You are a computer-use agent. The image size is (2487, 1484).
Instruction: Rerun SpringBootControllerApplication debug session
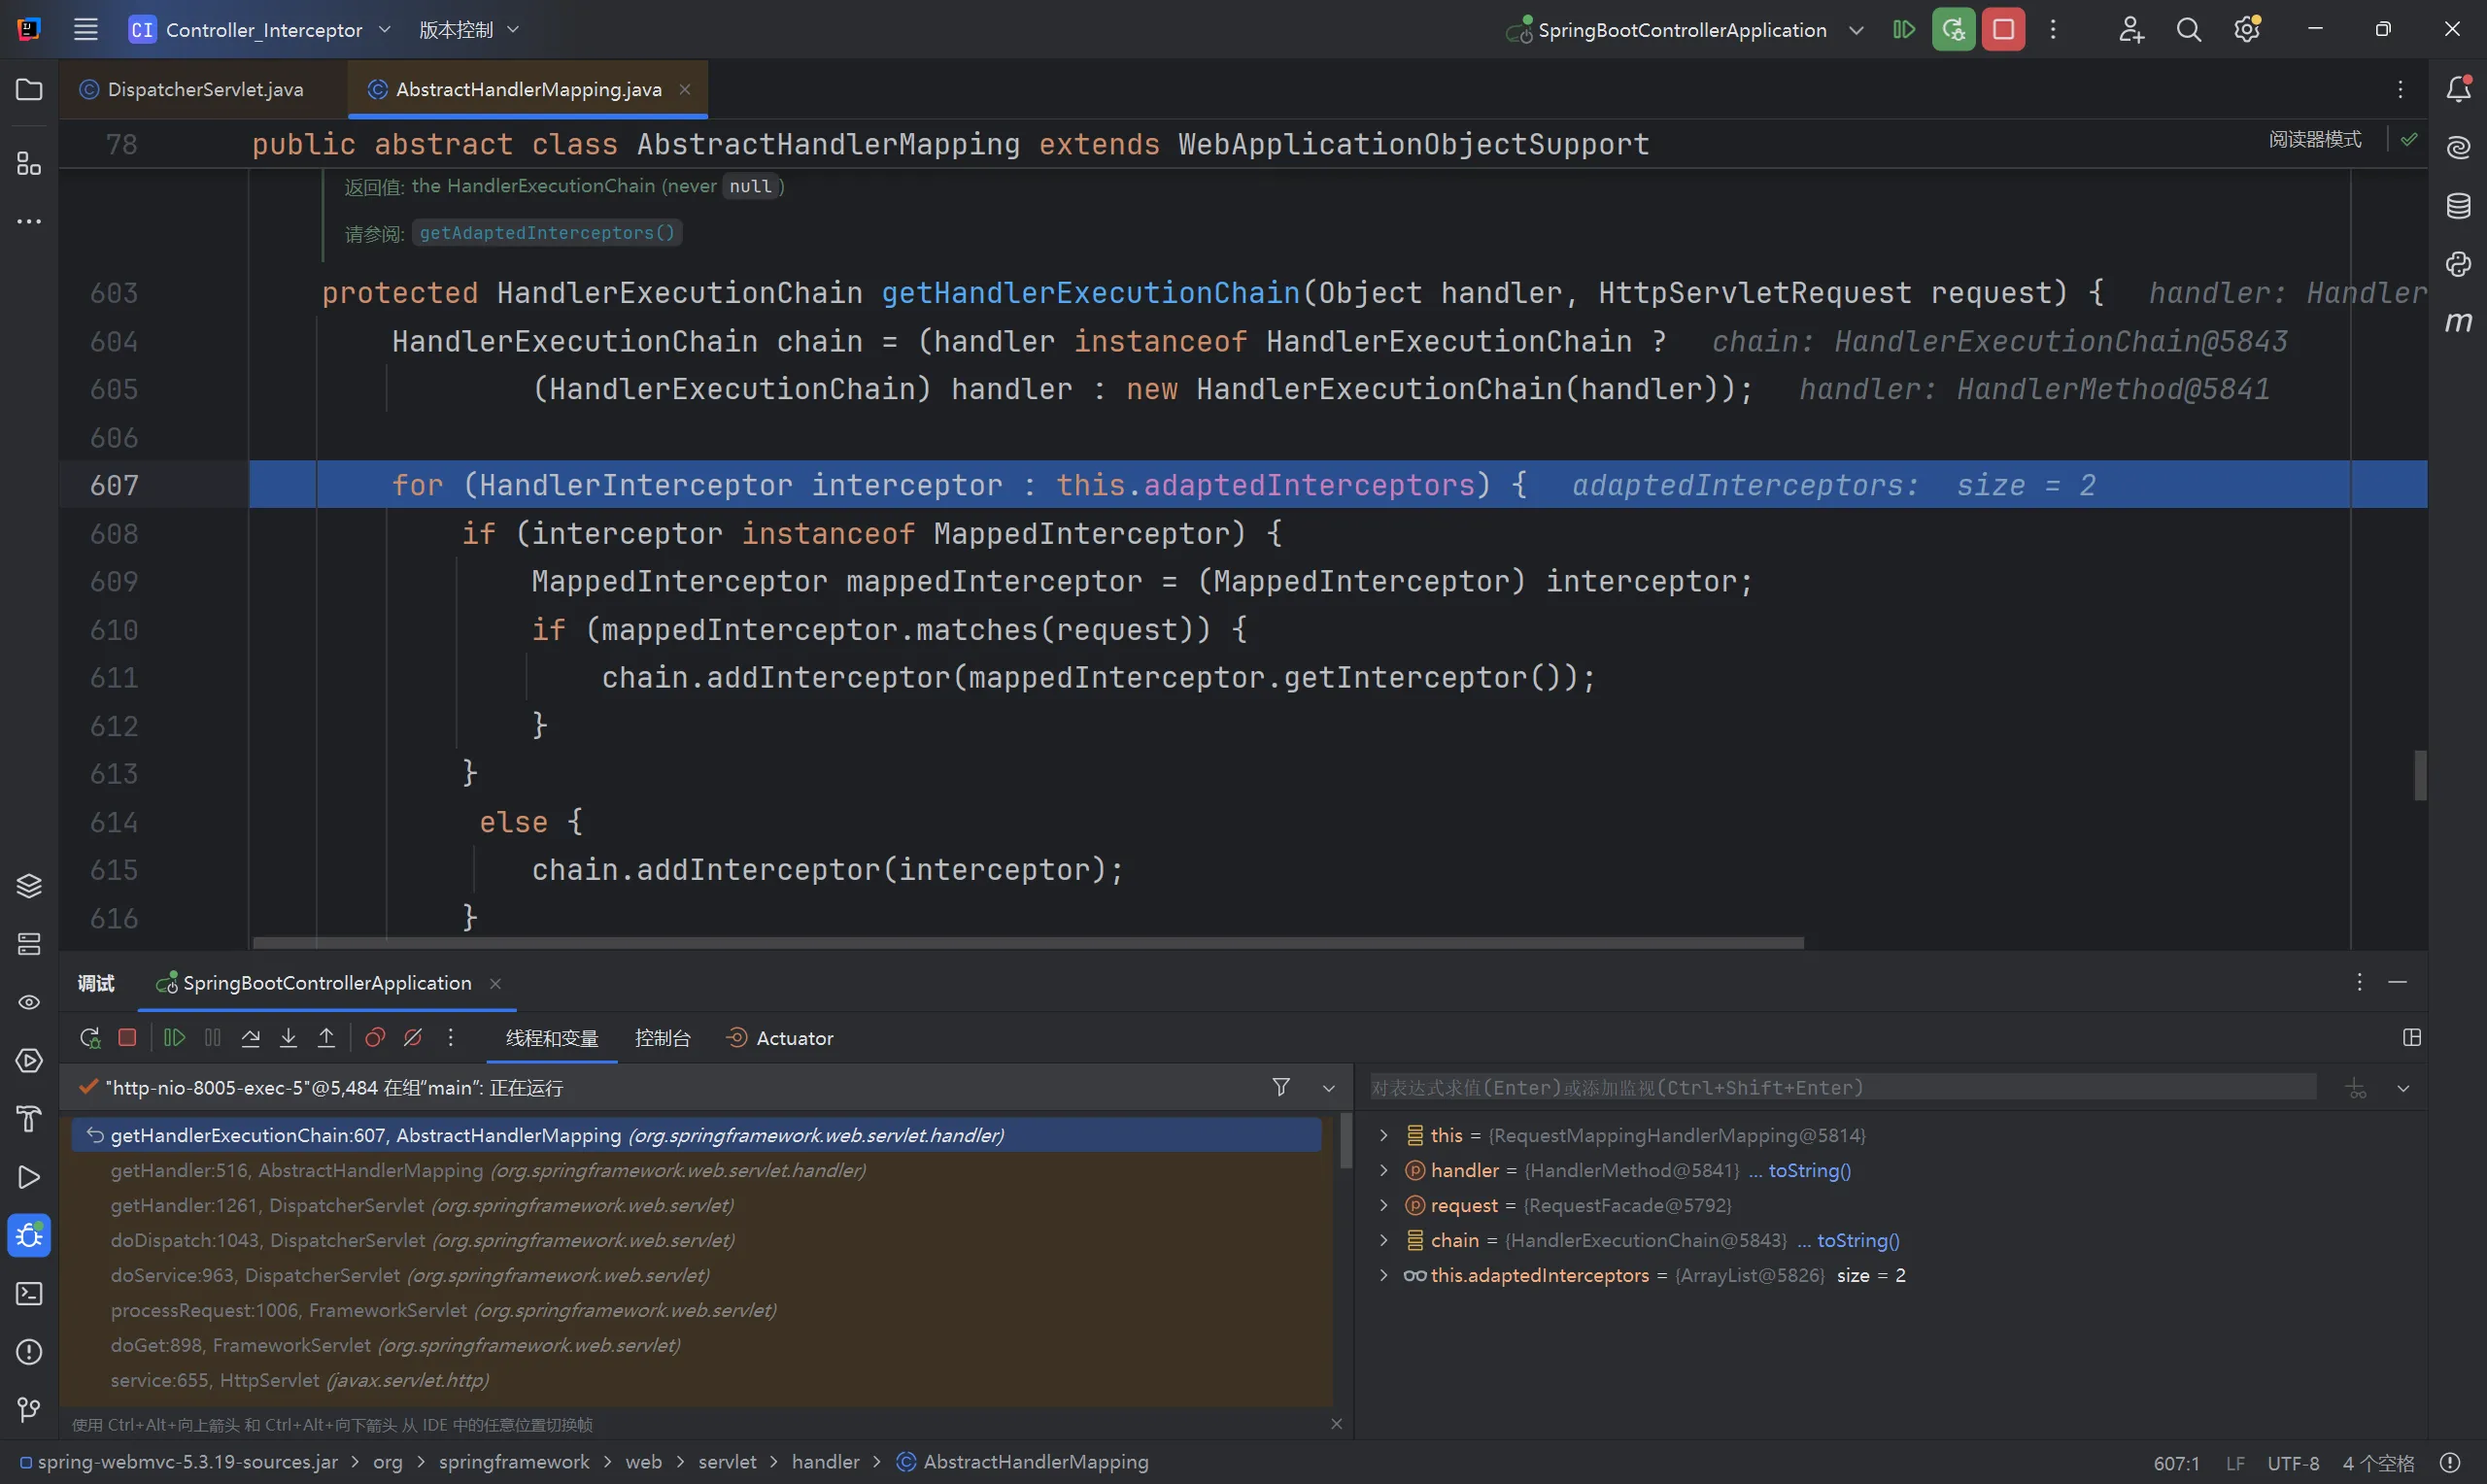point(1953,30)
